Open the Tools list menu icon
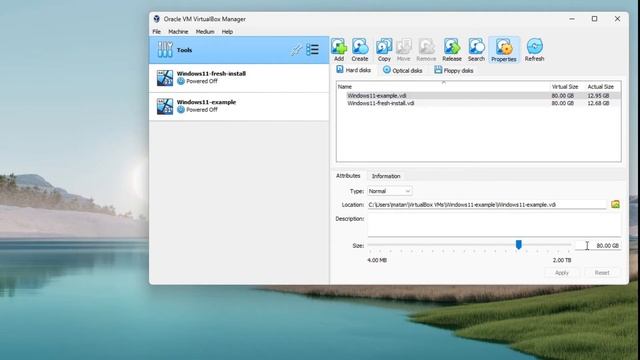Screen dimensions: 640x360 pos(313,50)
